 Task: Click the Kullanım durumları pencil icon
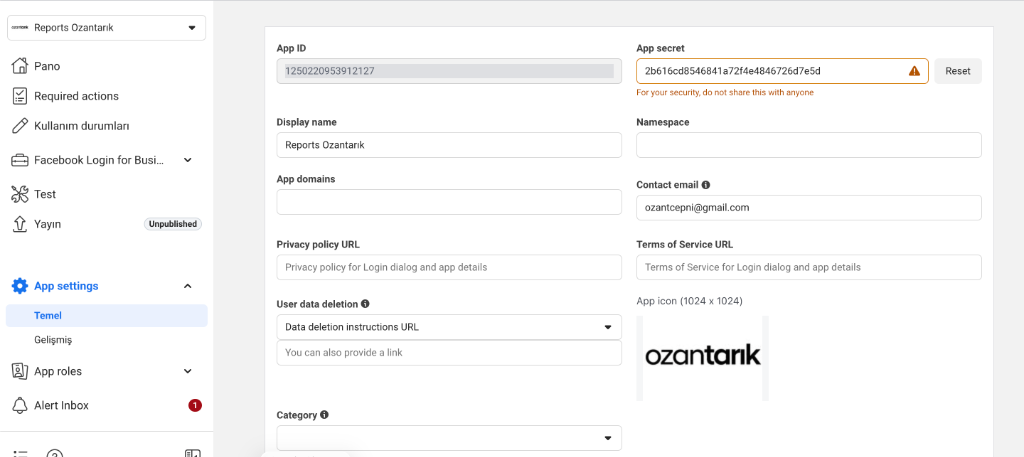click(18, 126)
